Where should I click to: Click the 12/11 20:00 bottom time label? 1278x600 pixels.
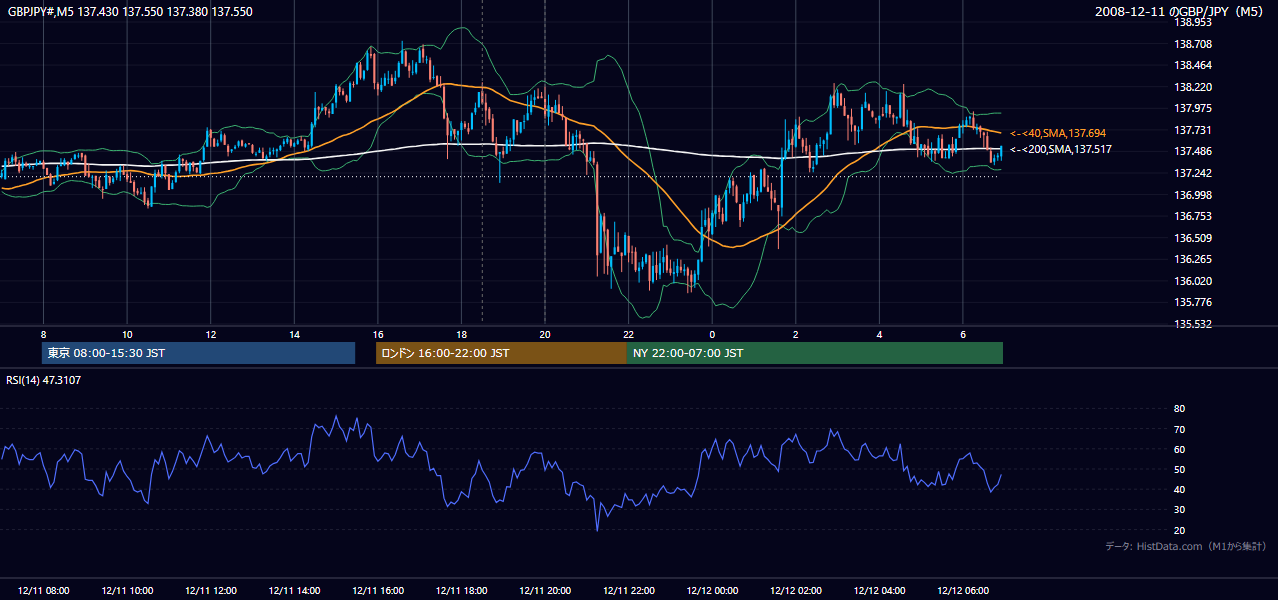click(545, 591)
